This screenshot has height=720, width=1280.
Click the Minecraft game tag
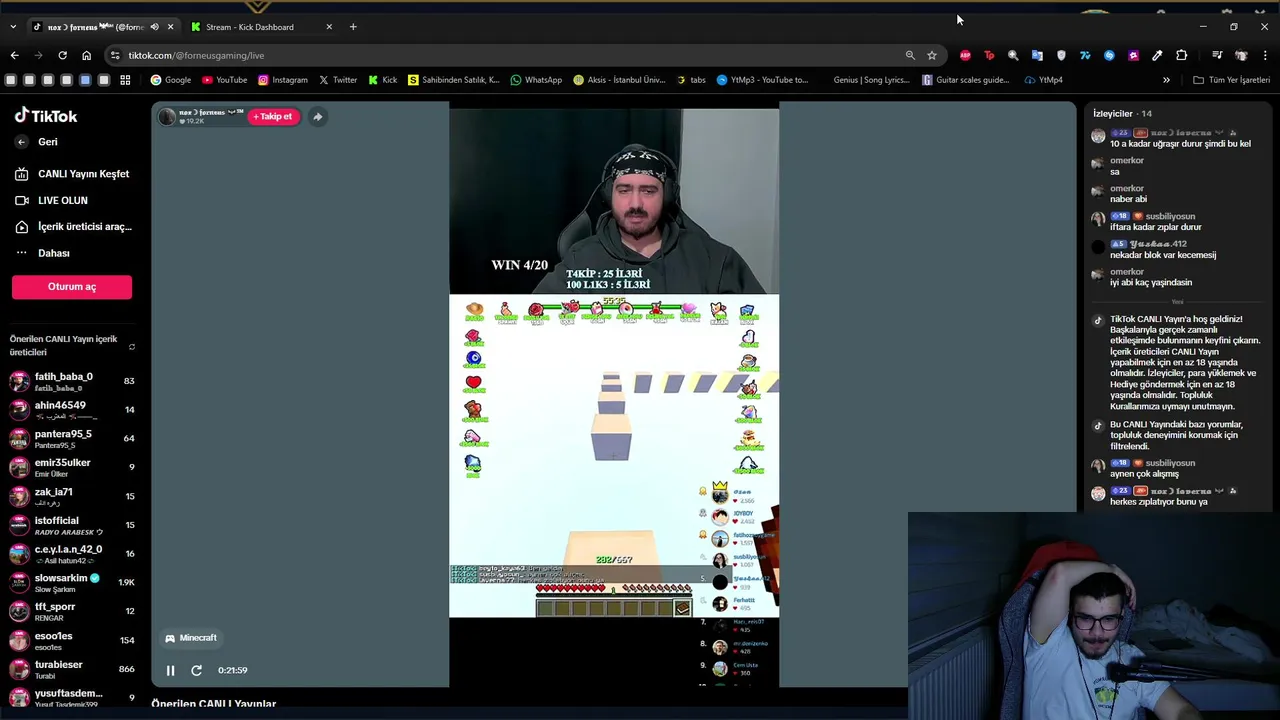click(191, 638)
